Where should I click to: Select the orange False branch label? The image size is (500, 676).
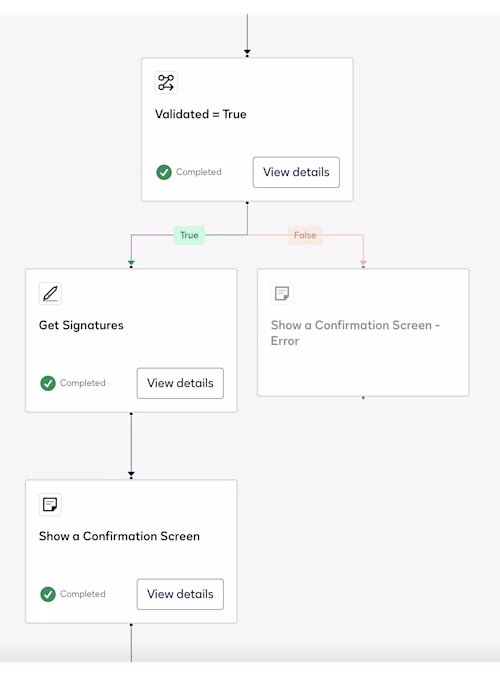pyautogui.click(x=305, y=235)
